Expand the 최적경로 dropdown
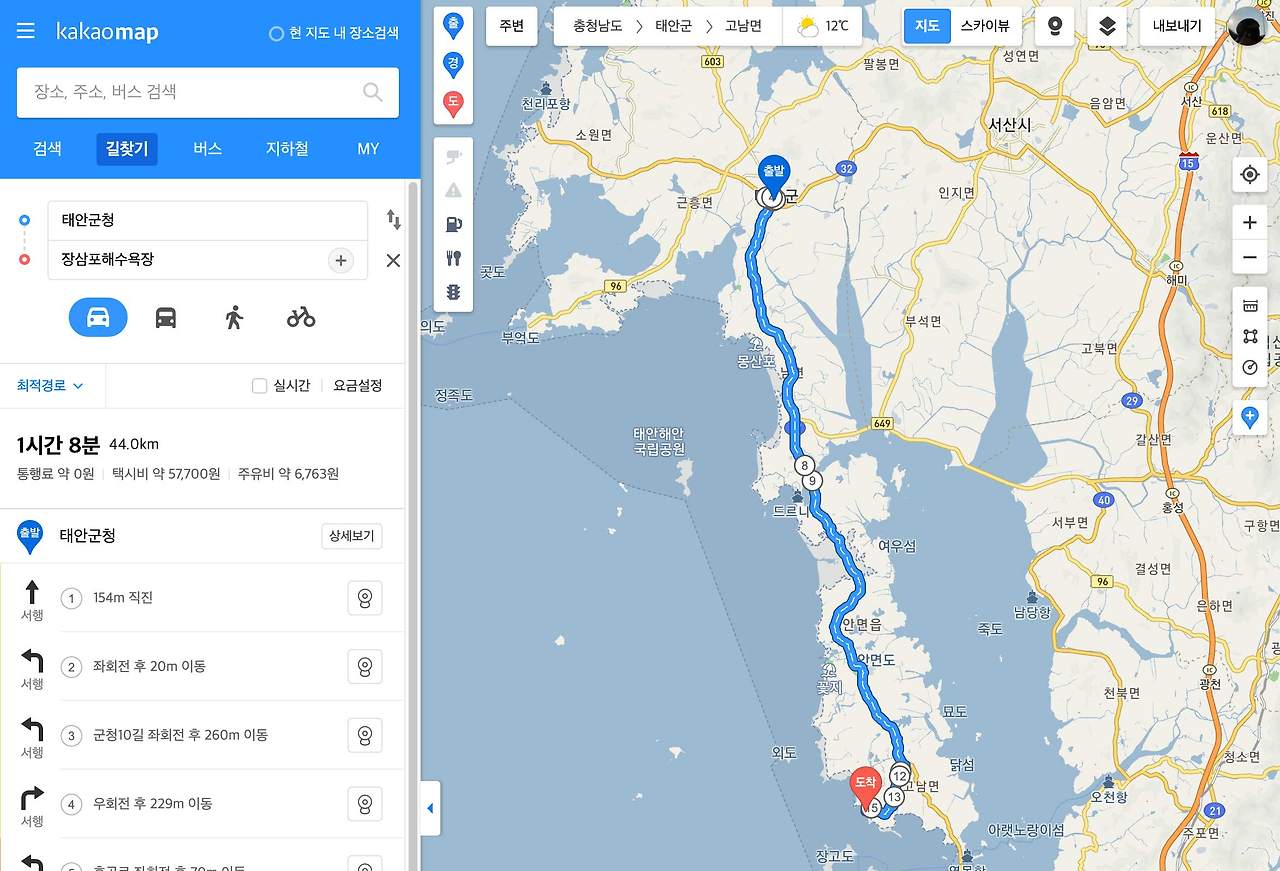Screen dimensions: 1280x871 (x=50, y=386)
